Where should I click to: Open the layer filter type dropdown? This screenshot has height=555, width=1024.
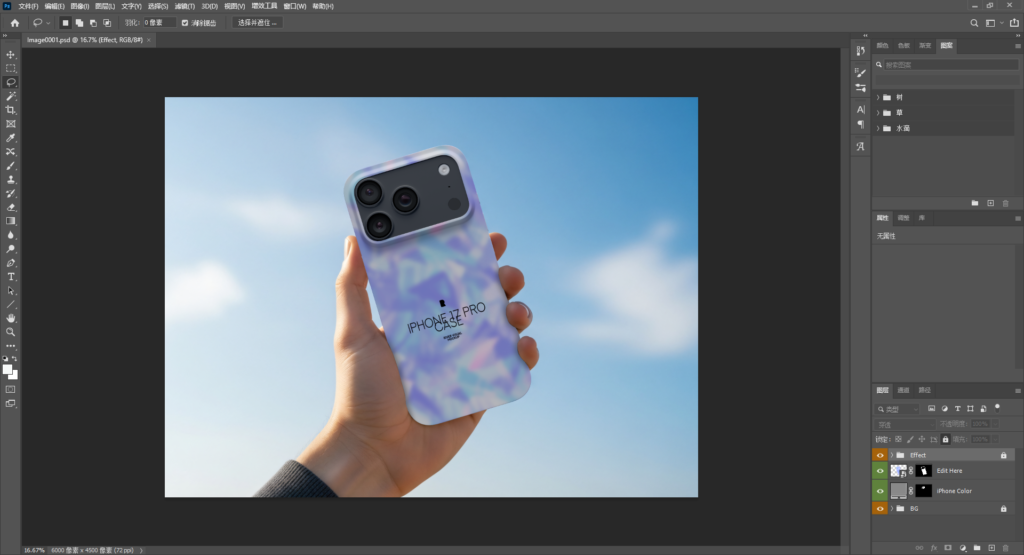pos(897,409)
